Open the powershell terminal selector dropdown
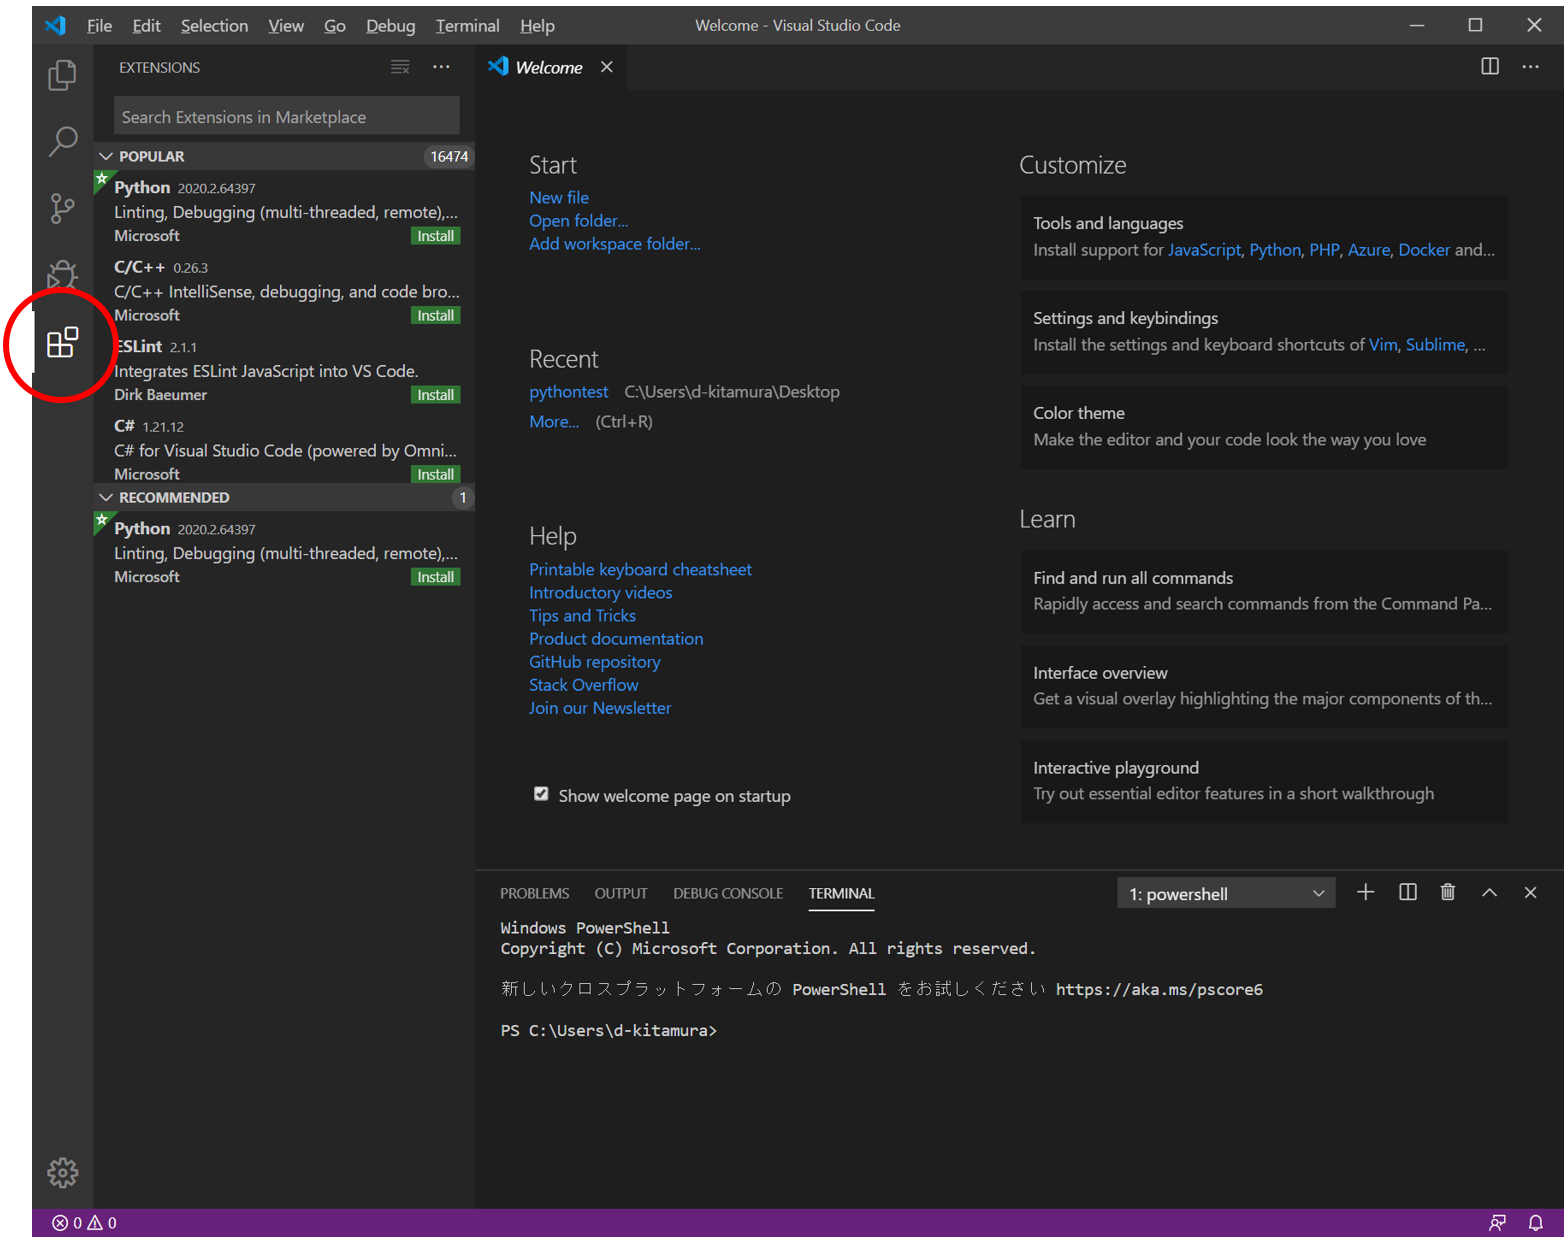1568x1241 pixels. click(x=1226, y=893)
